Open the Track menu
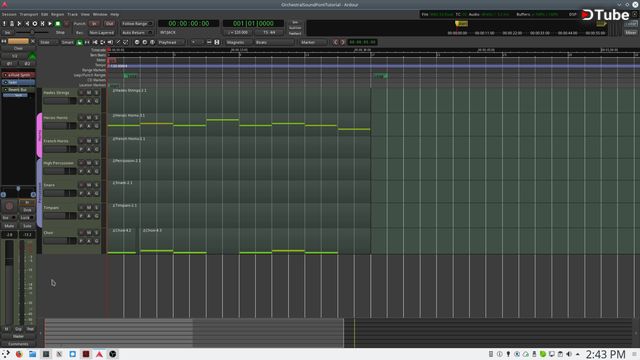 point(72,14)
